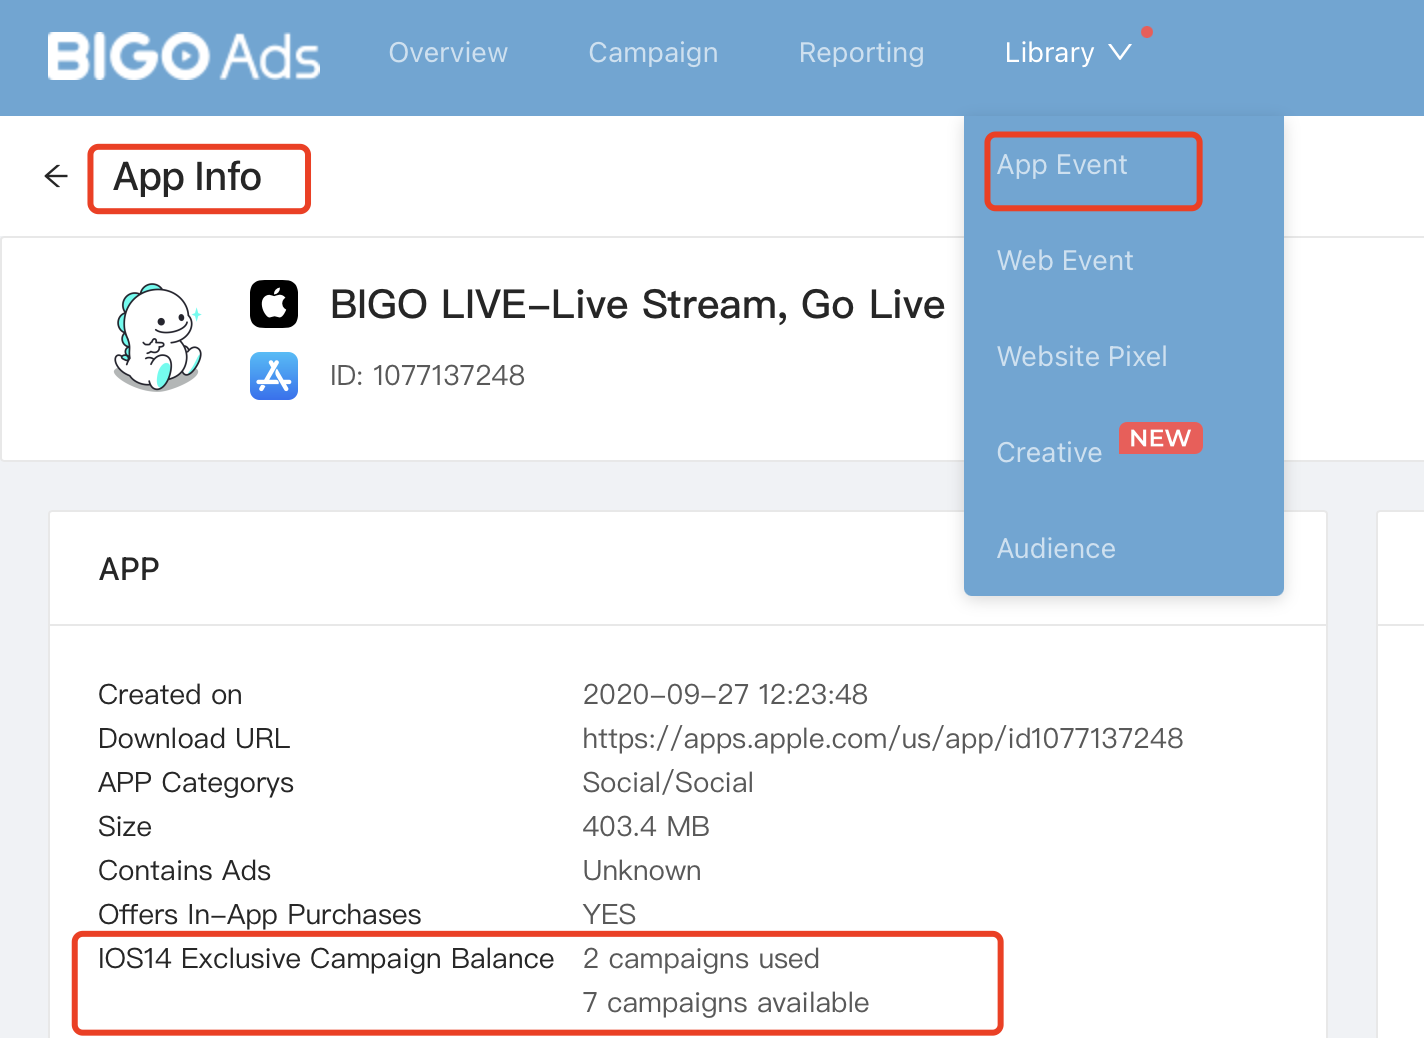Screen dimensions: 1424x1038
Task: Click the APP Categorys label
Action: click(196, 783)
